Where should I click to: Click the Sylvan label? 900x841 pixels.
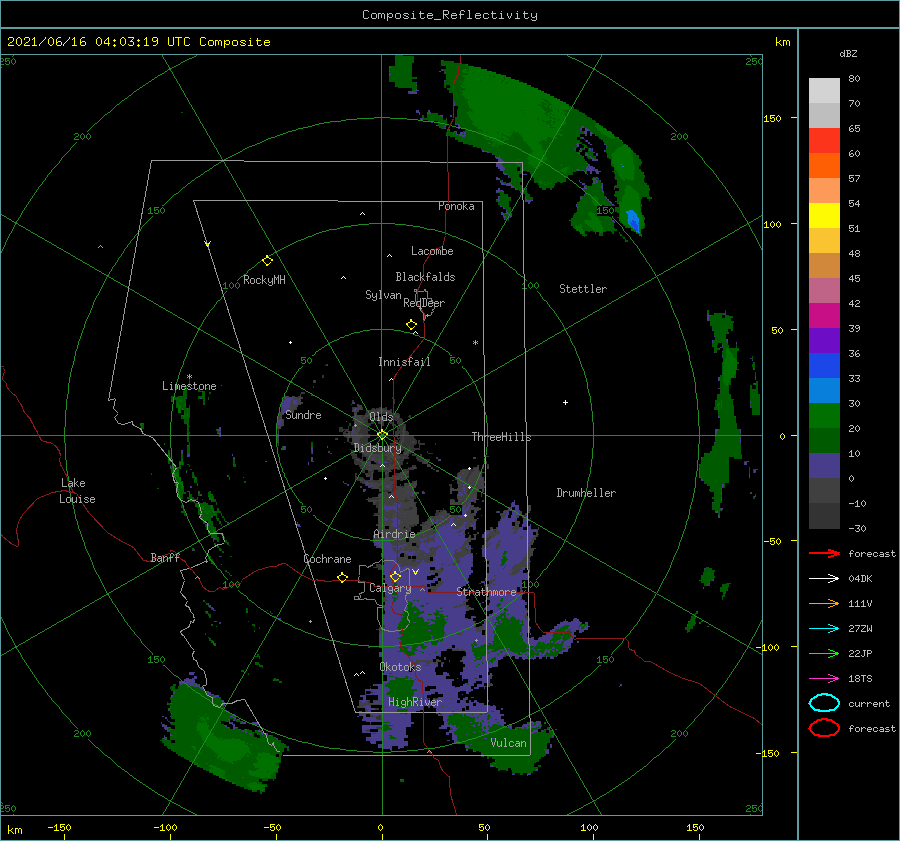point(383,295)
